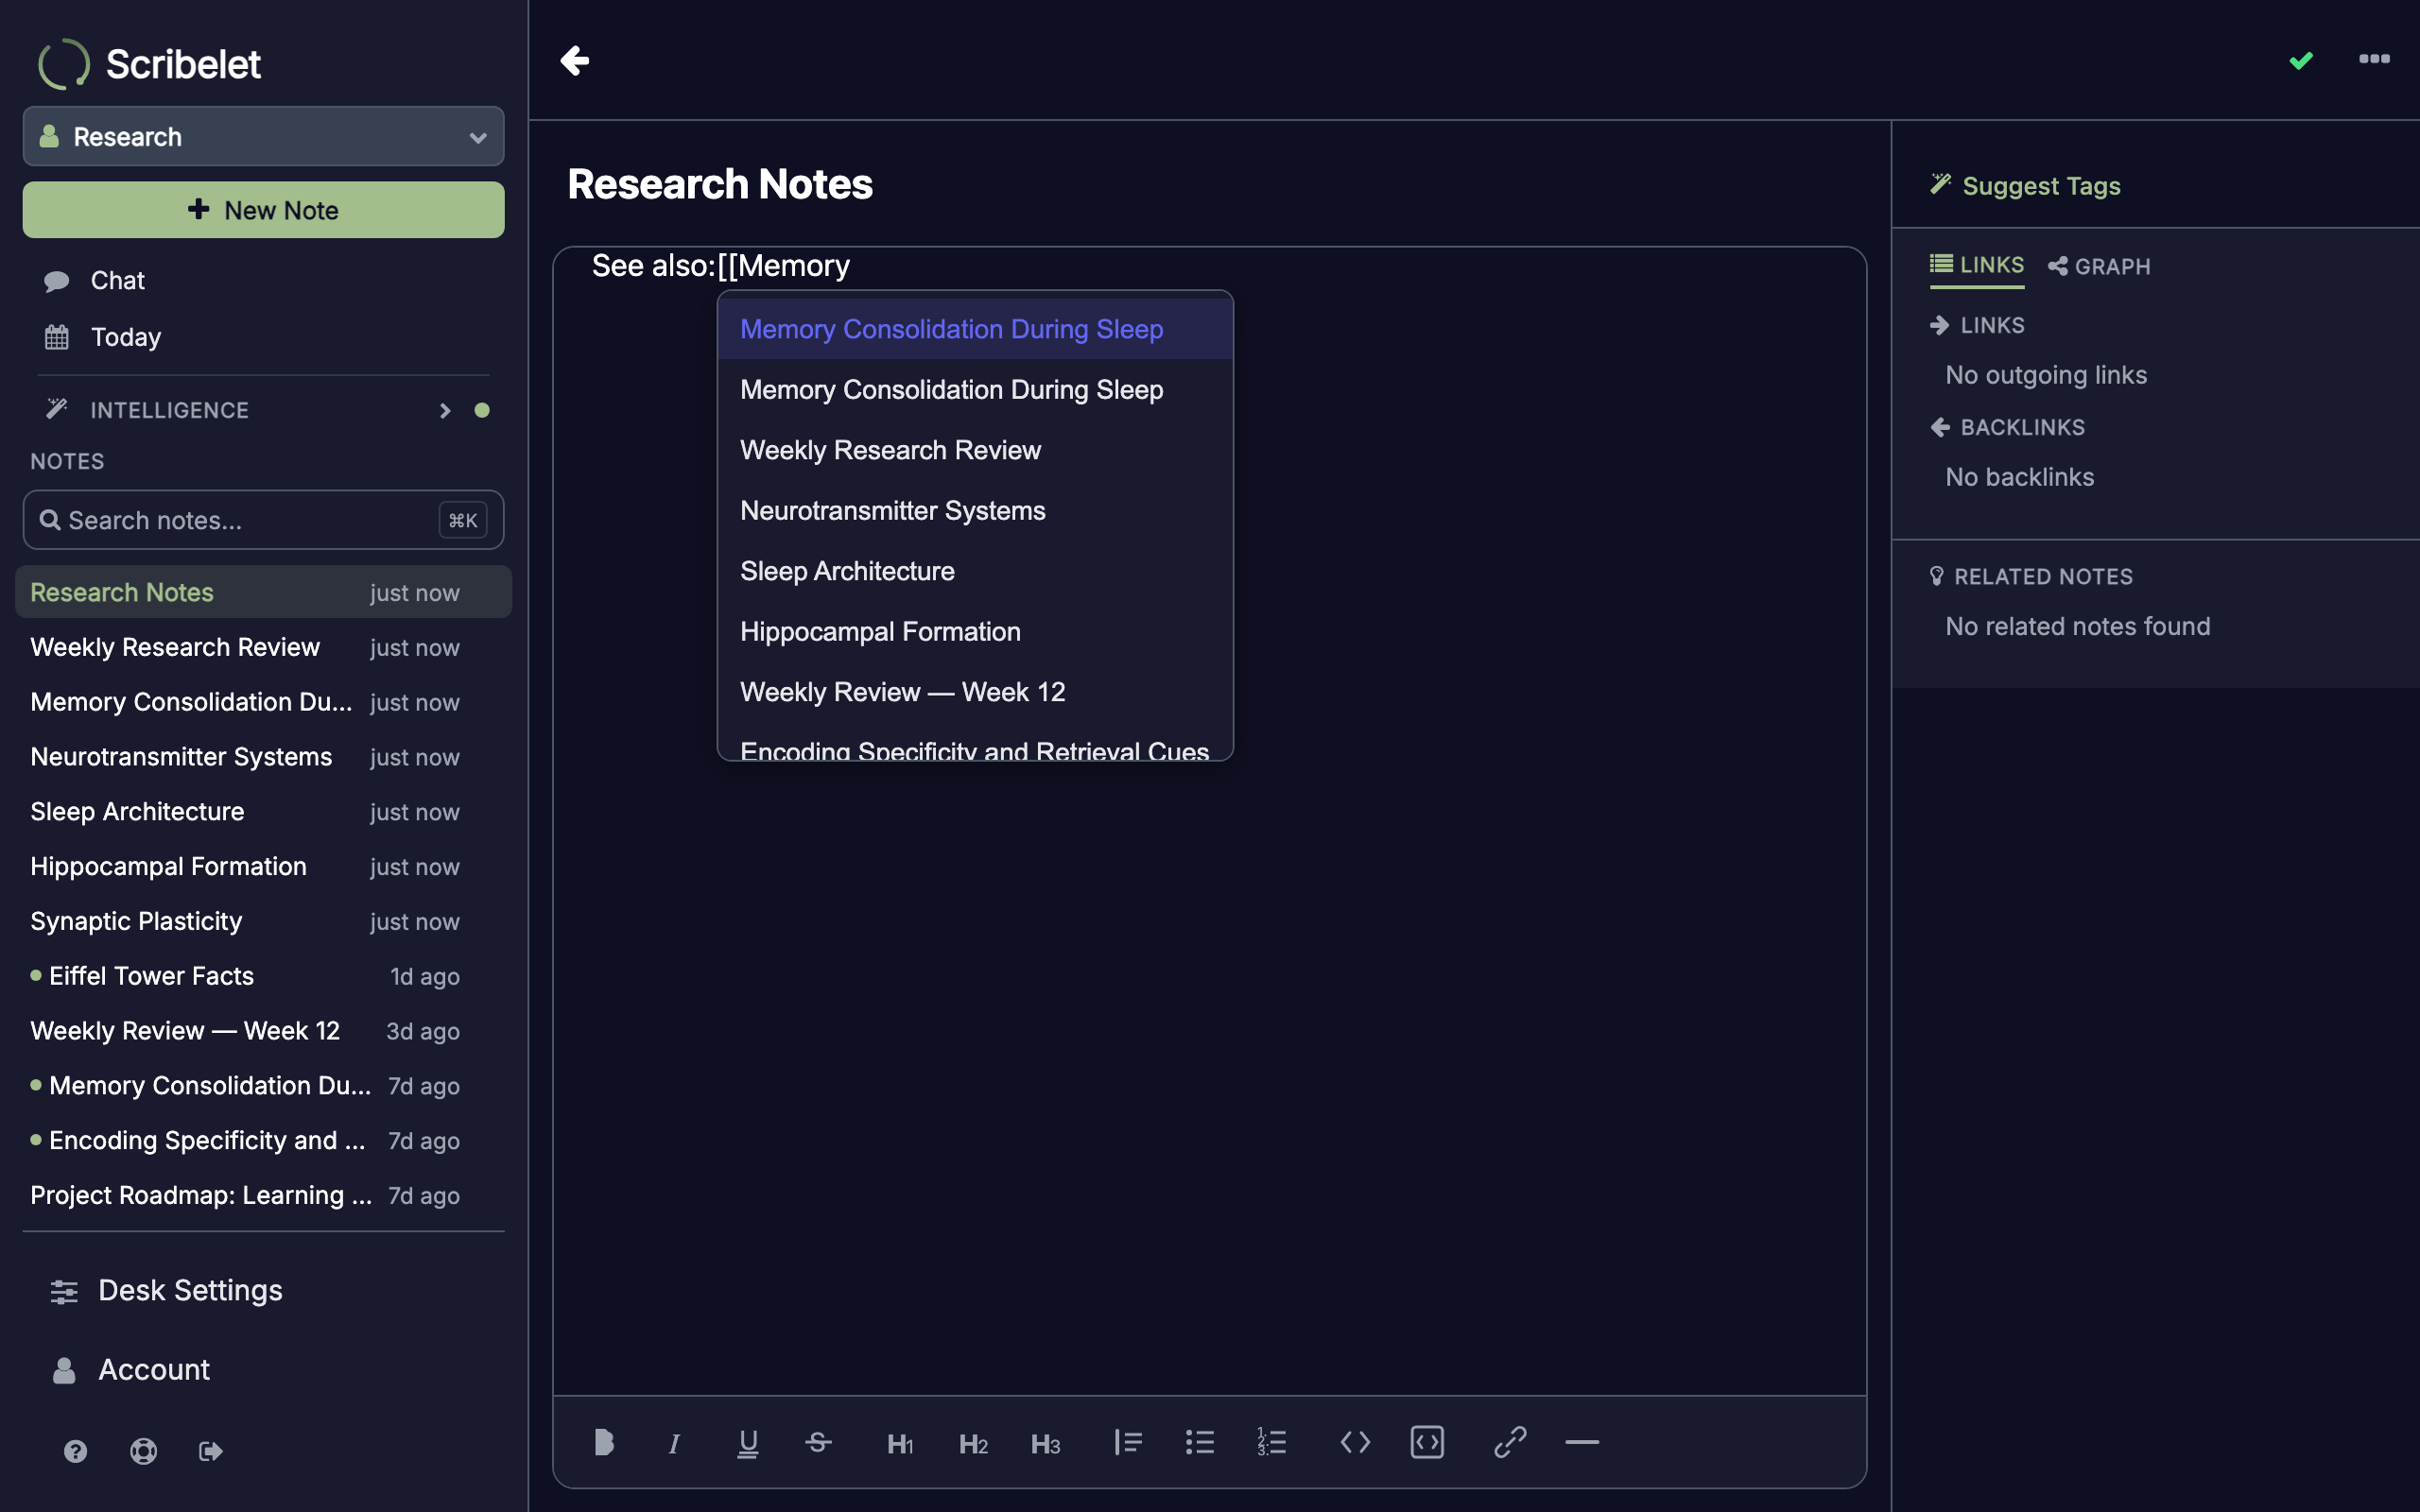This screenshot has width=2420, height=1512.
Task: Insert a blockquote
Action: (x=1128, y=1442)
